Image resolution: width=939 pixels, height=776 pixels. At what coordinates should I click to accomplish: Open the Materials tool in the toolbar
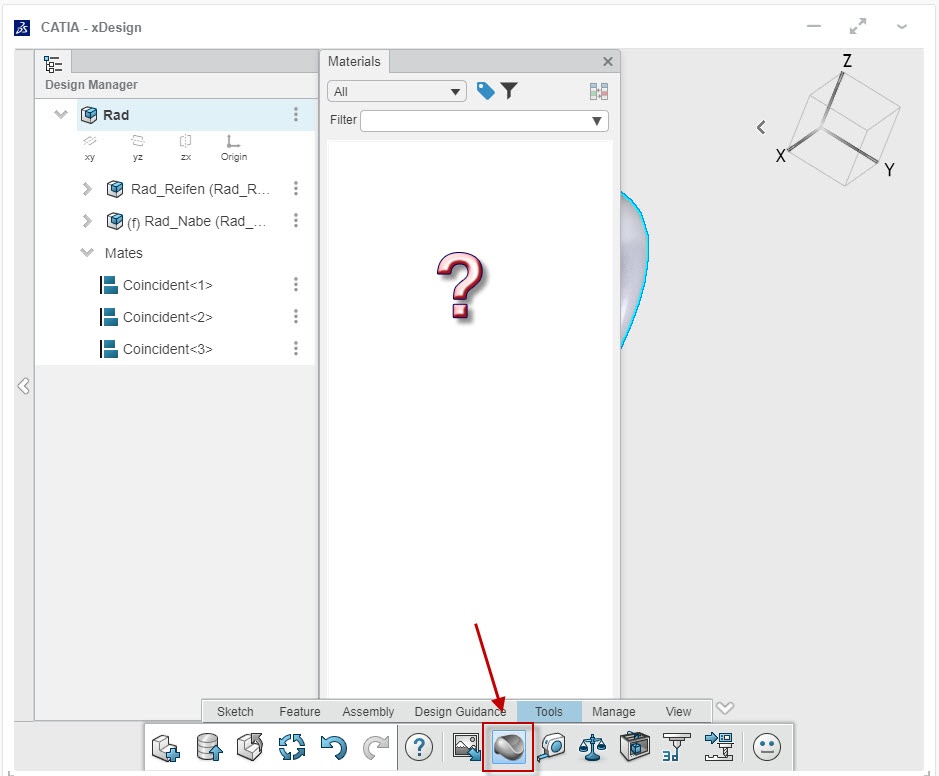[508, 747]
